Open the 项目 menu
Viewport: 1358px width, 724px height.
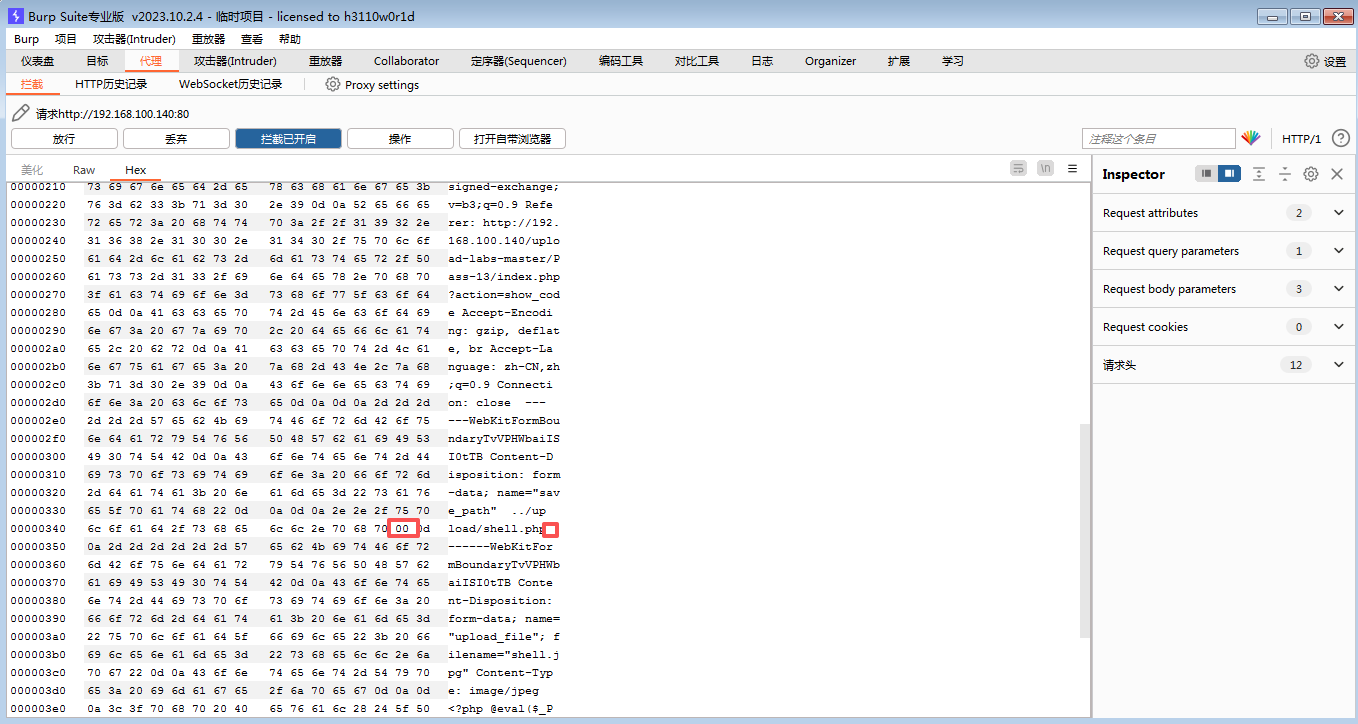click(x=66, y=39)
